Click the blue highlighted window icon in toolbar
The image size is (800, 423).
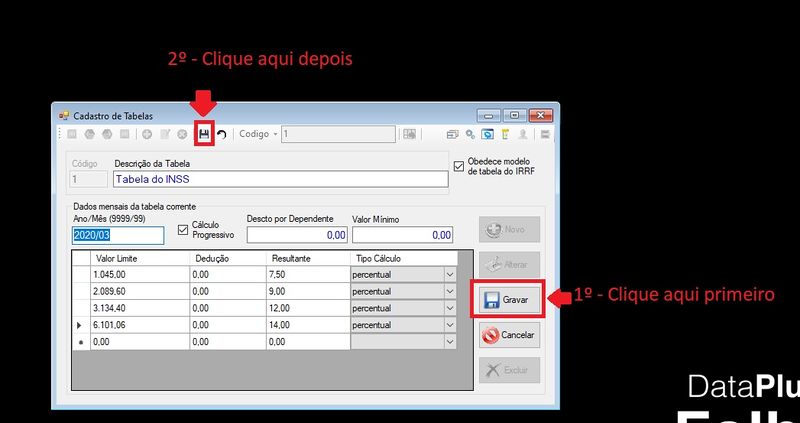(x=488, y=135)
